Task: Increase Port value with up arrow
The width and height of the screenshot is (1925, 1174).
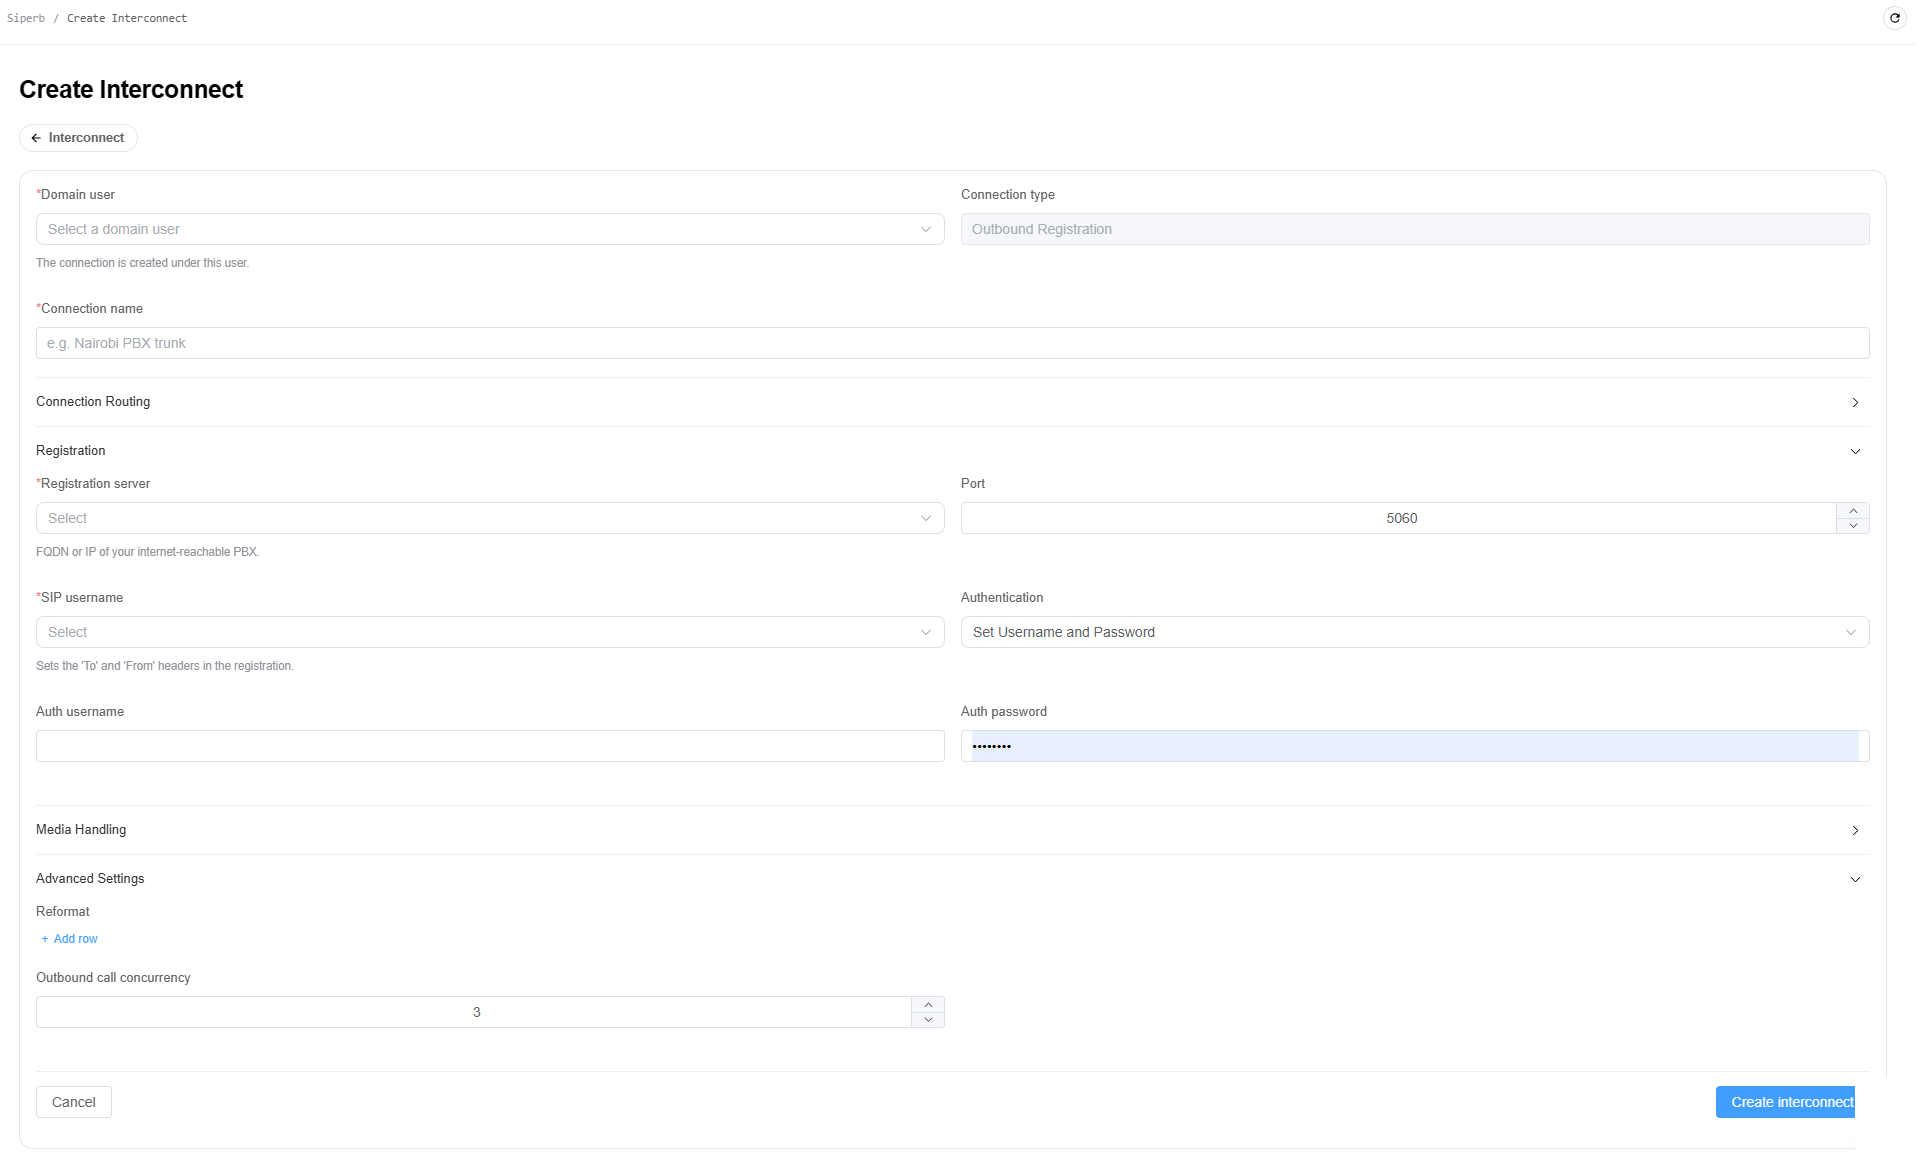Action: 1853,510
